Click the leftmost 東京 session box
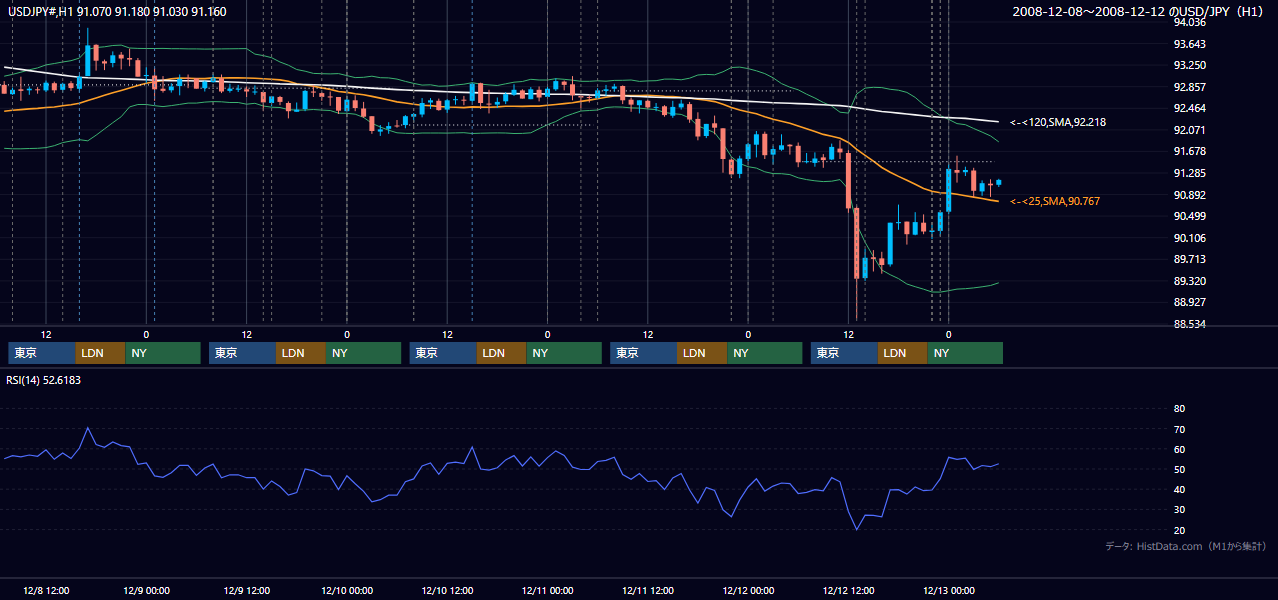Viewport: 1278px width, 600px height. point(42,353)
